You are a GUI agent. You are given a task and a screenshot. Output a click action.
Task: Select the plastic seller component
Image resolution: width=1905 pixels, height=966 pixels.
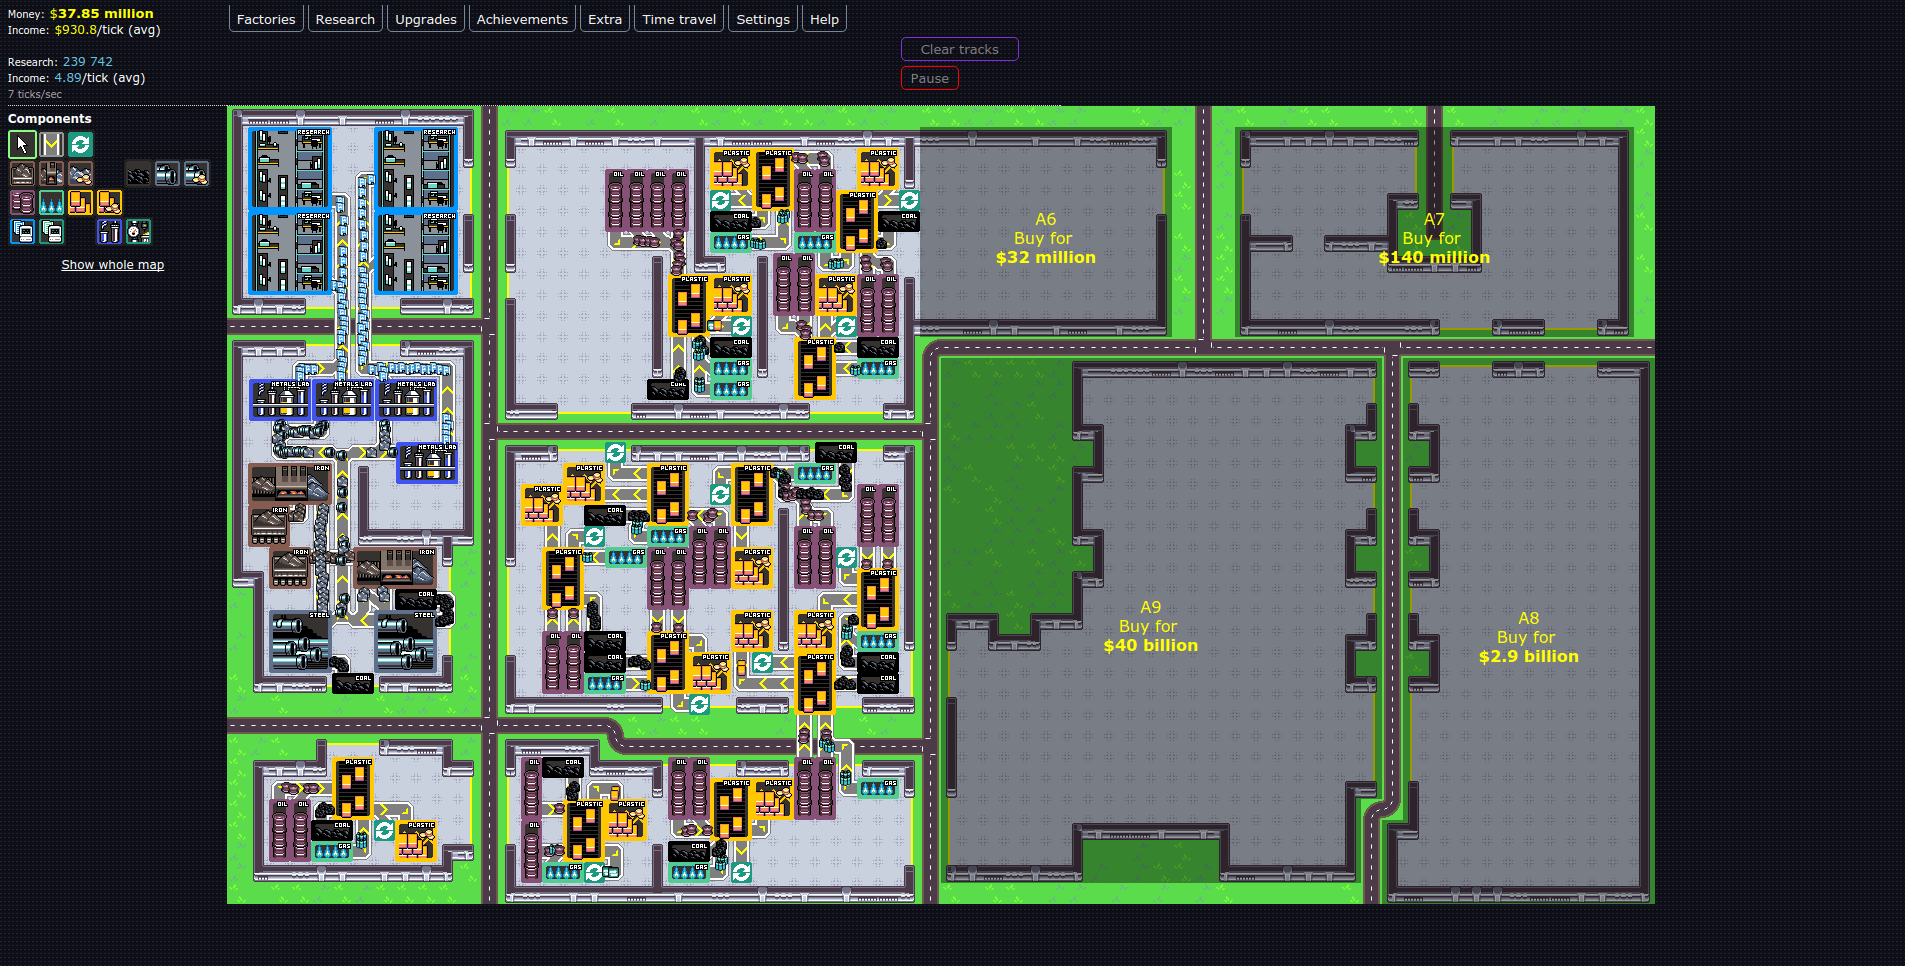(109, 201)
